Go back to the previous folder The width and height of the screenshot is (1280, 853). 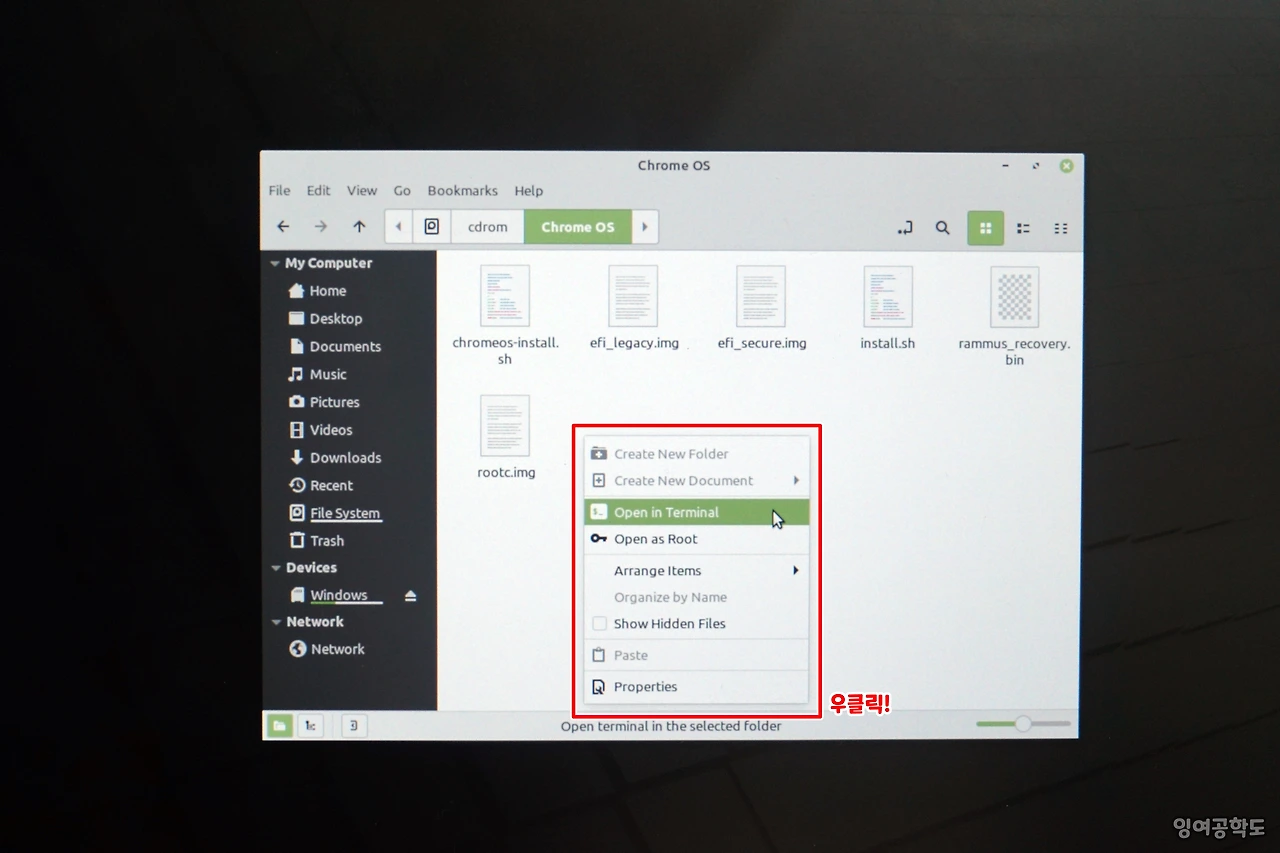point(283,227)
